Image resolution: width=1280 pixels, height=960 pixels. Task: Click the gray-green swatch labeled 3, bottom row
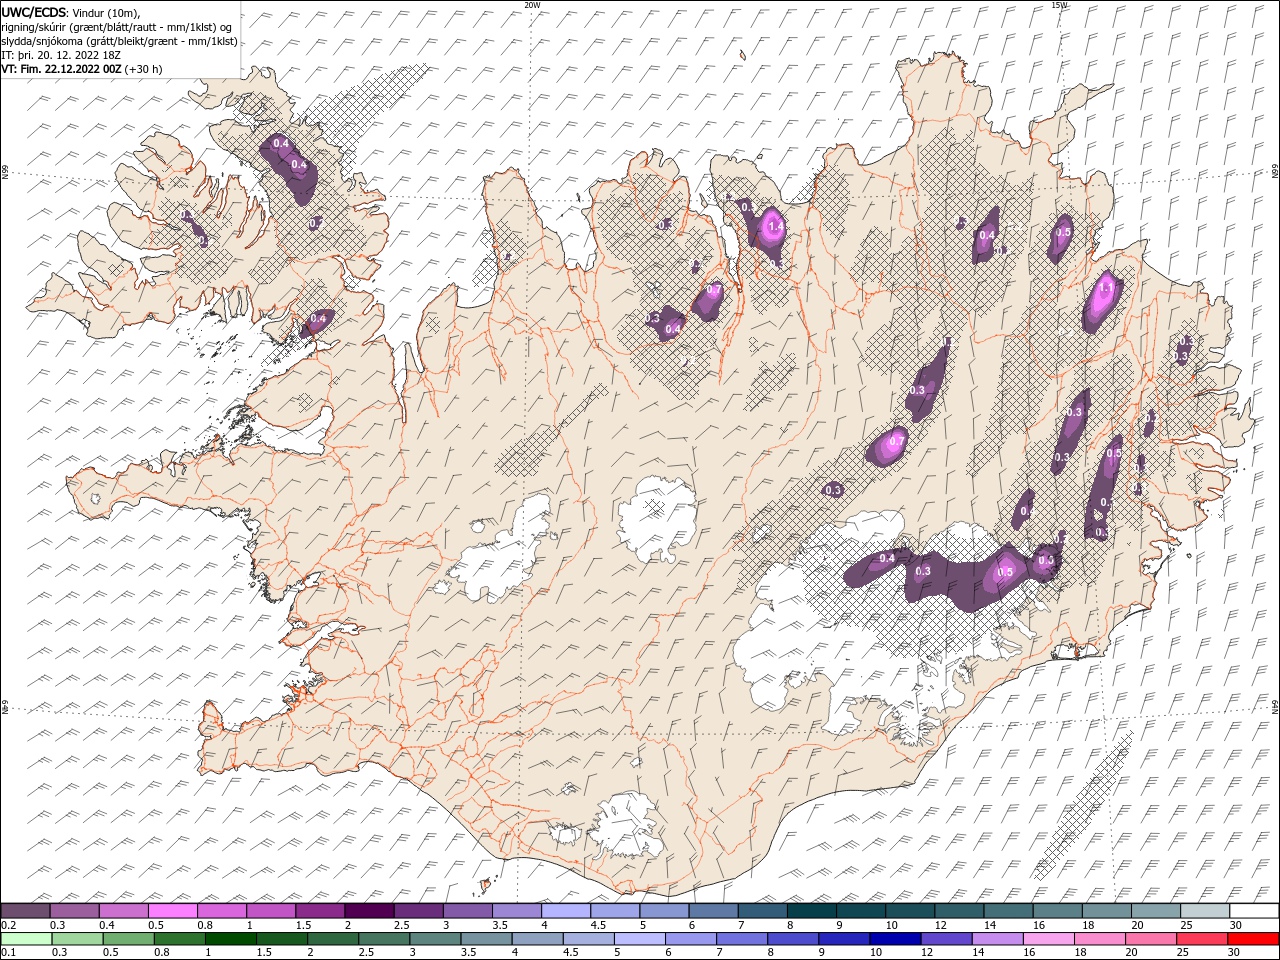(x=435, y=939)
